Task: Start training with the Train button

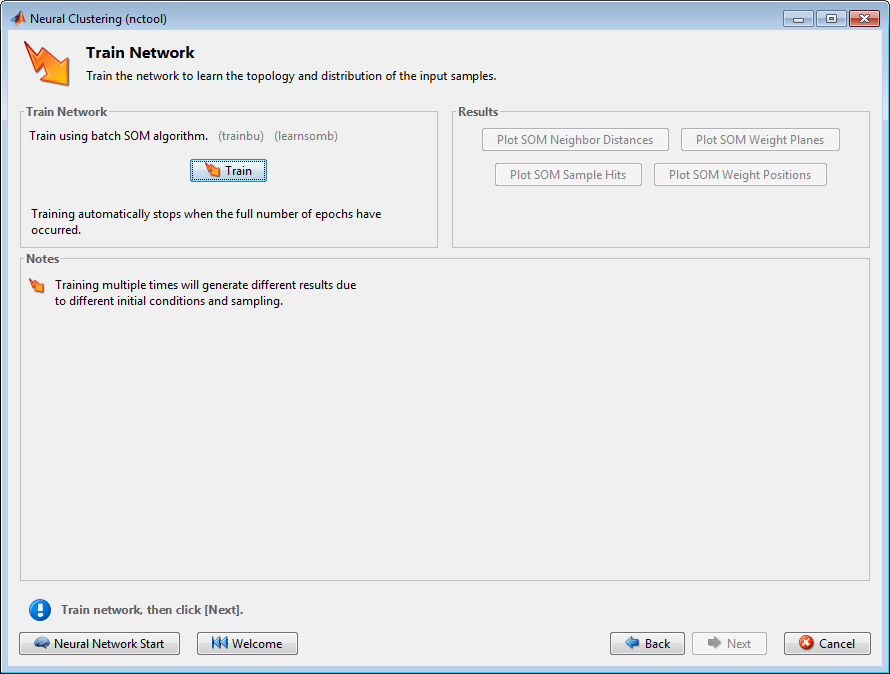Action: pos(228,170)
